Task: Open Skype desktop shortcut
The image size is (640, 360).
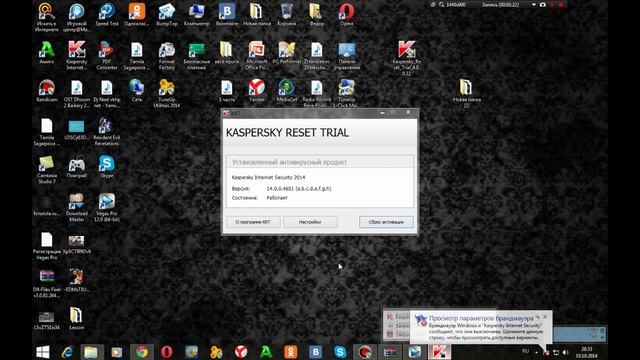Action: point(107,167)
